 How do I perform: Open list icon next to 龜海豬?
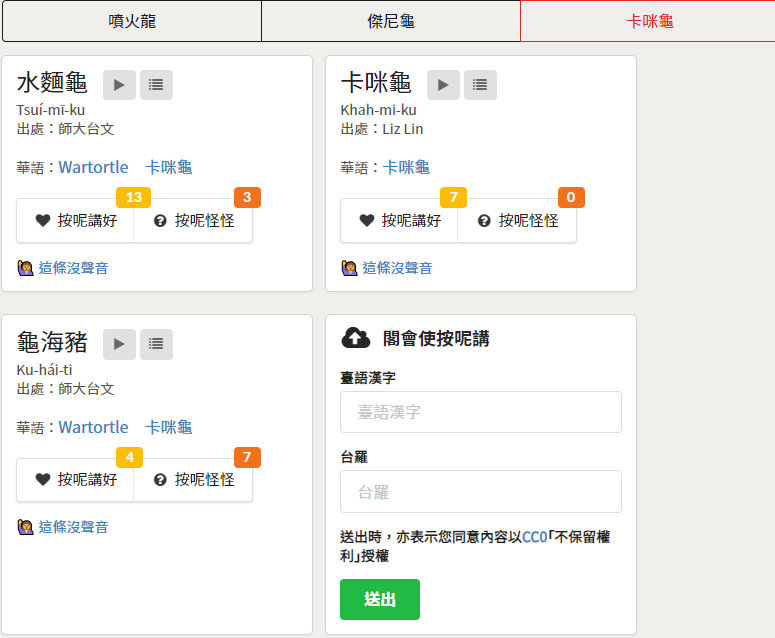tap(156, 344)
